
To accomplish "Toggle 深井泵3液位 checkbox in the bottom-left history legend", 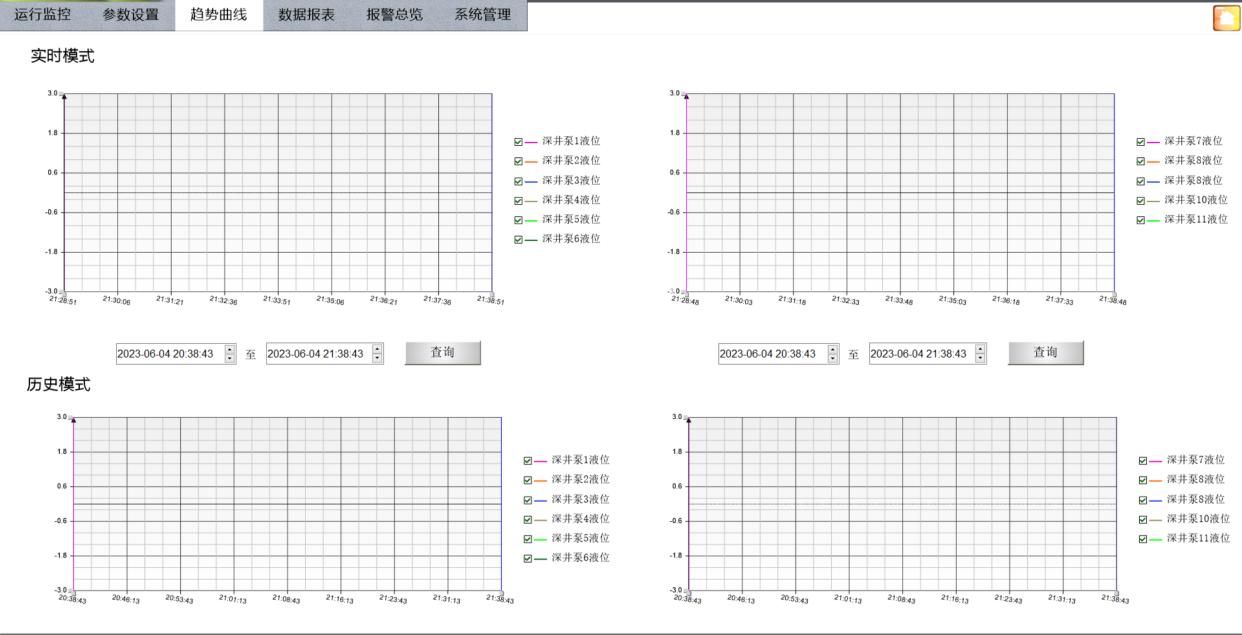I will coord(528,500).
